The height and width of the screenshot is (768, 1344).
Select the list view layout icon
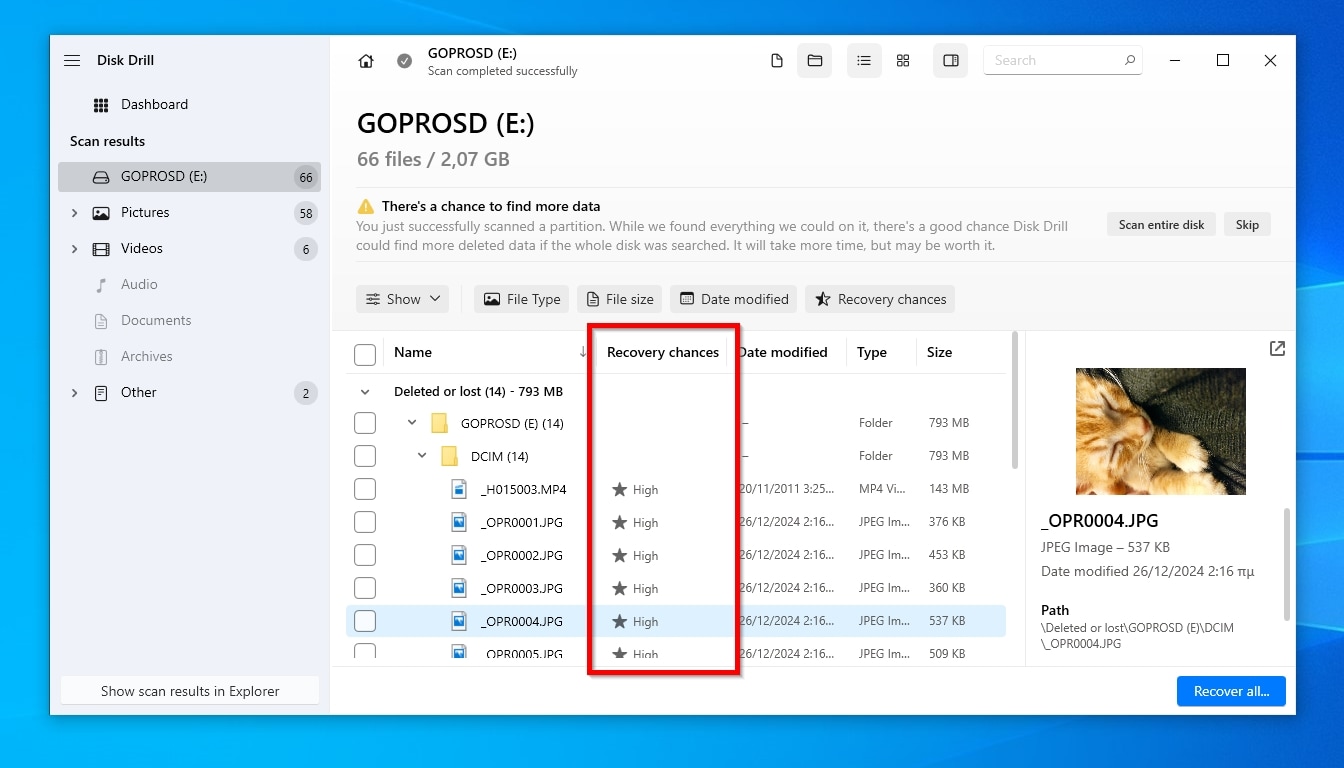pyautogui.click(x=864, y=61)
